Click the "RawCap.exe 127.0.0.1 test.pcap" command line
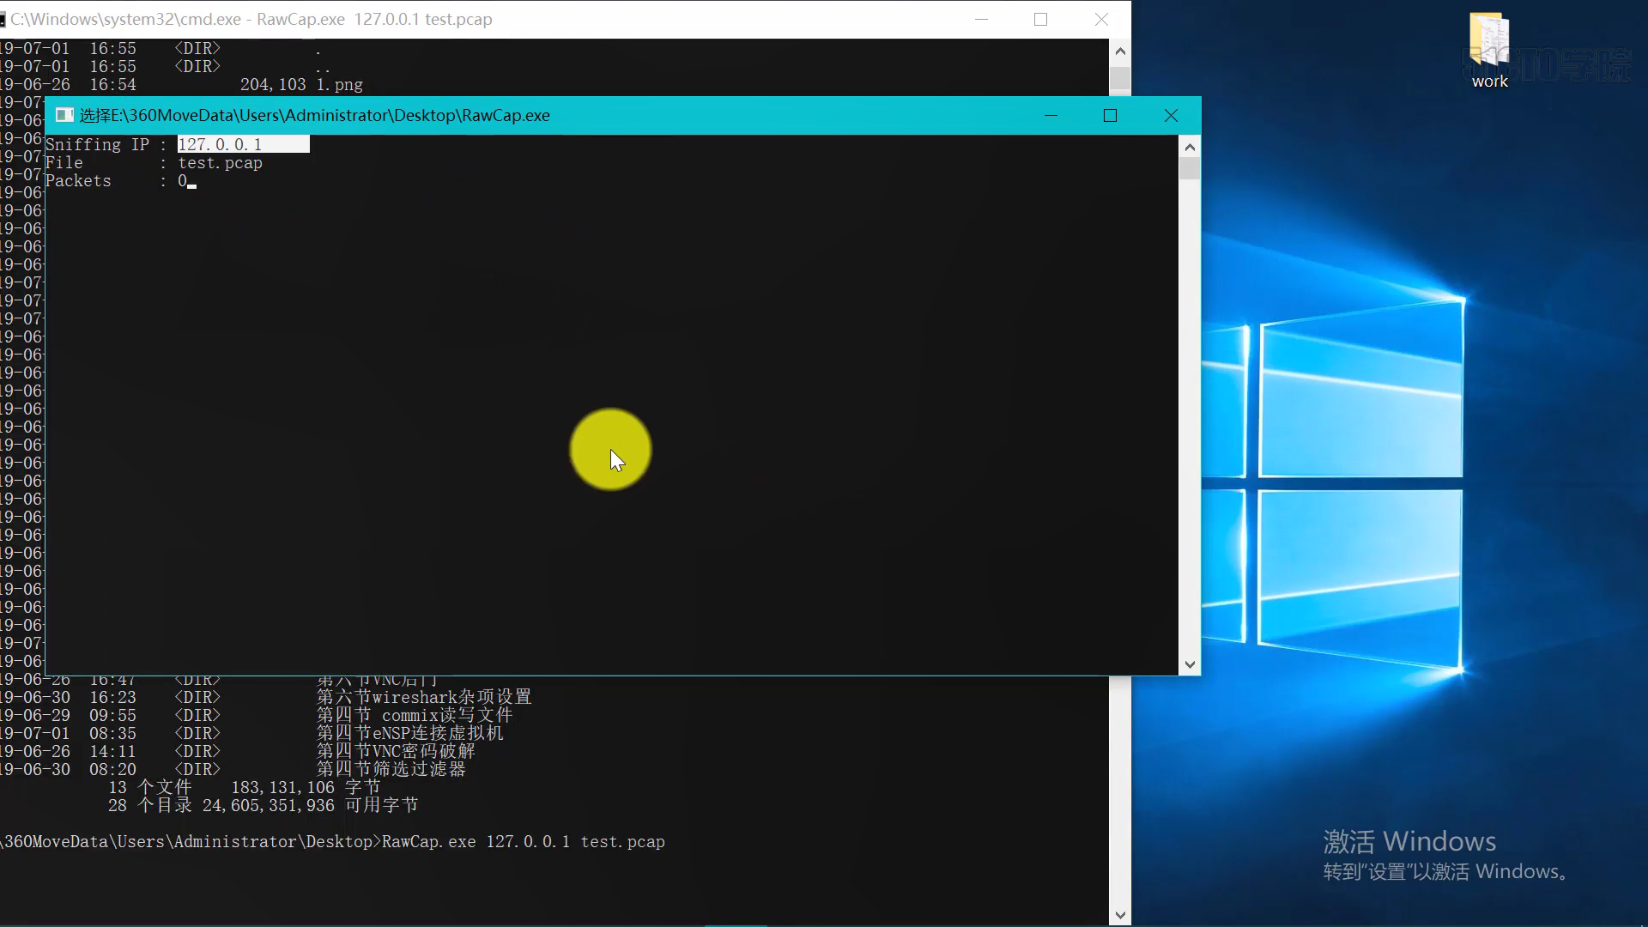 click(x=523, y=842)
